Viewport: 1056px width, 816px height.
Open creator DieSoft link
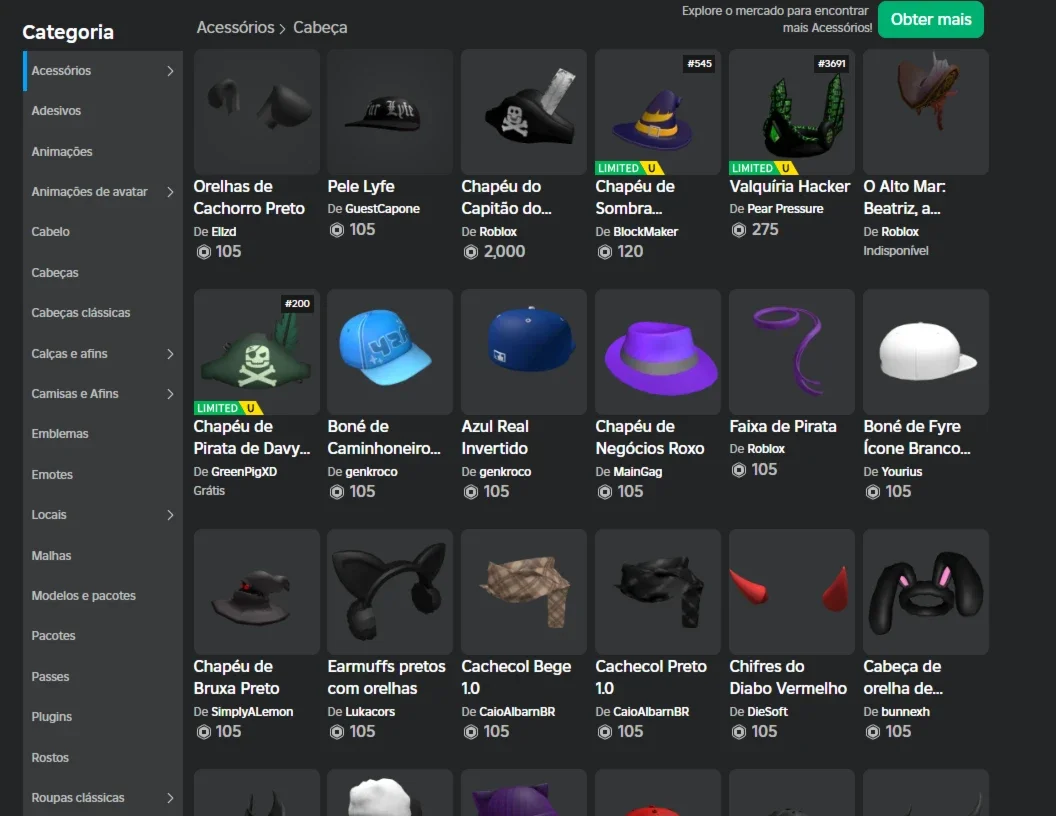(767, 712)
